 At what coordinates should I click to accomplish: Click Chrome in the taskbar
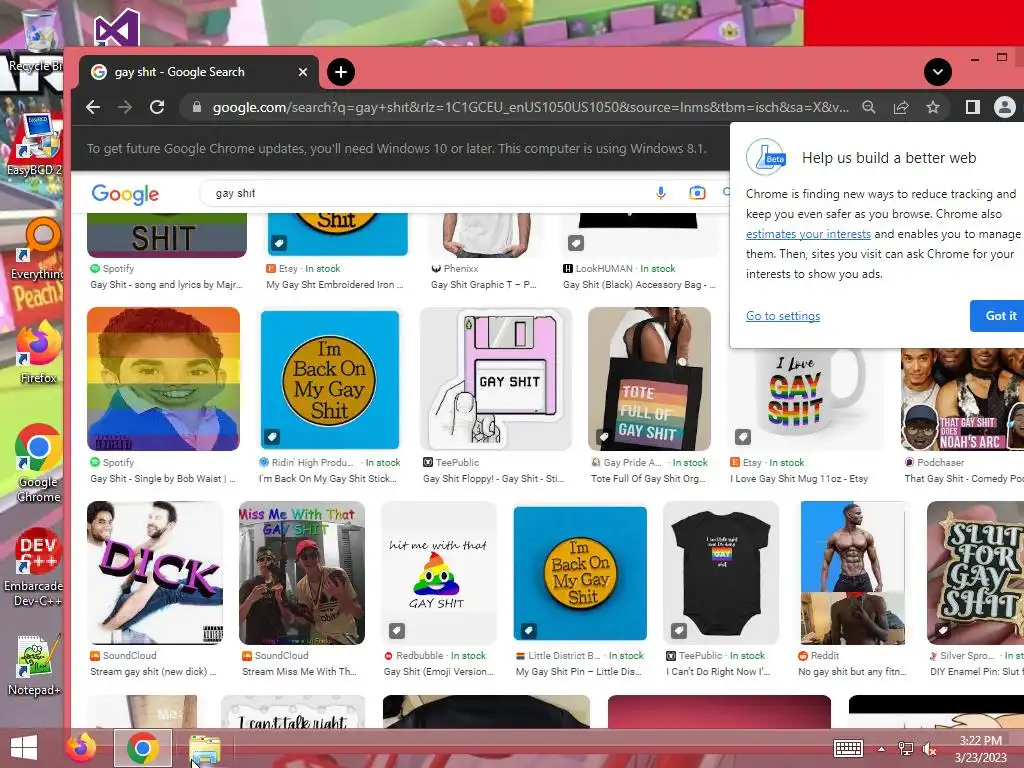[143, 748]
